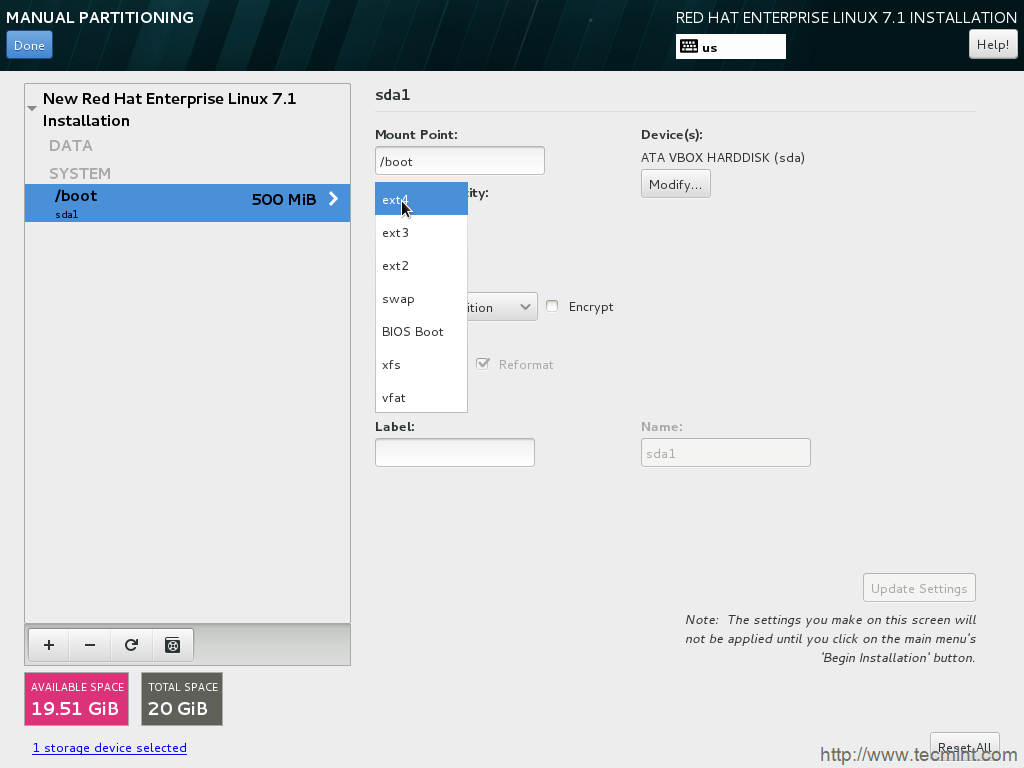
Task: Click the configure selected mount point icon
Action: pyautogui.click(x=172, y=645)
